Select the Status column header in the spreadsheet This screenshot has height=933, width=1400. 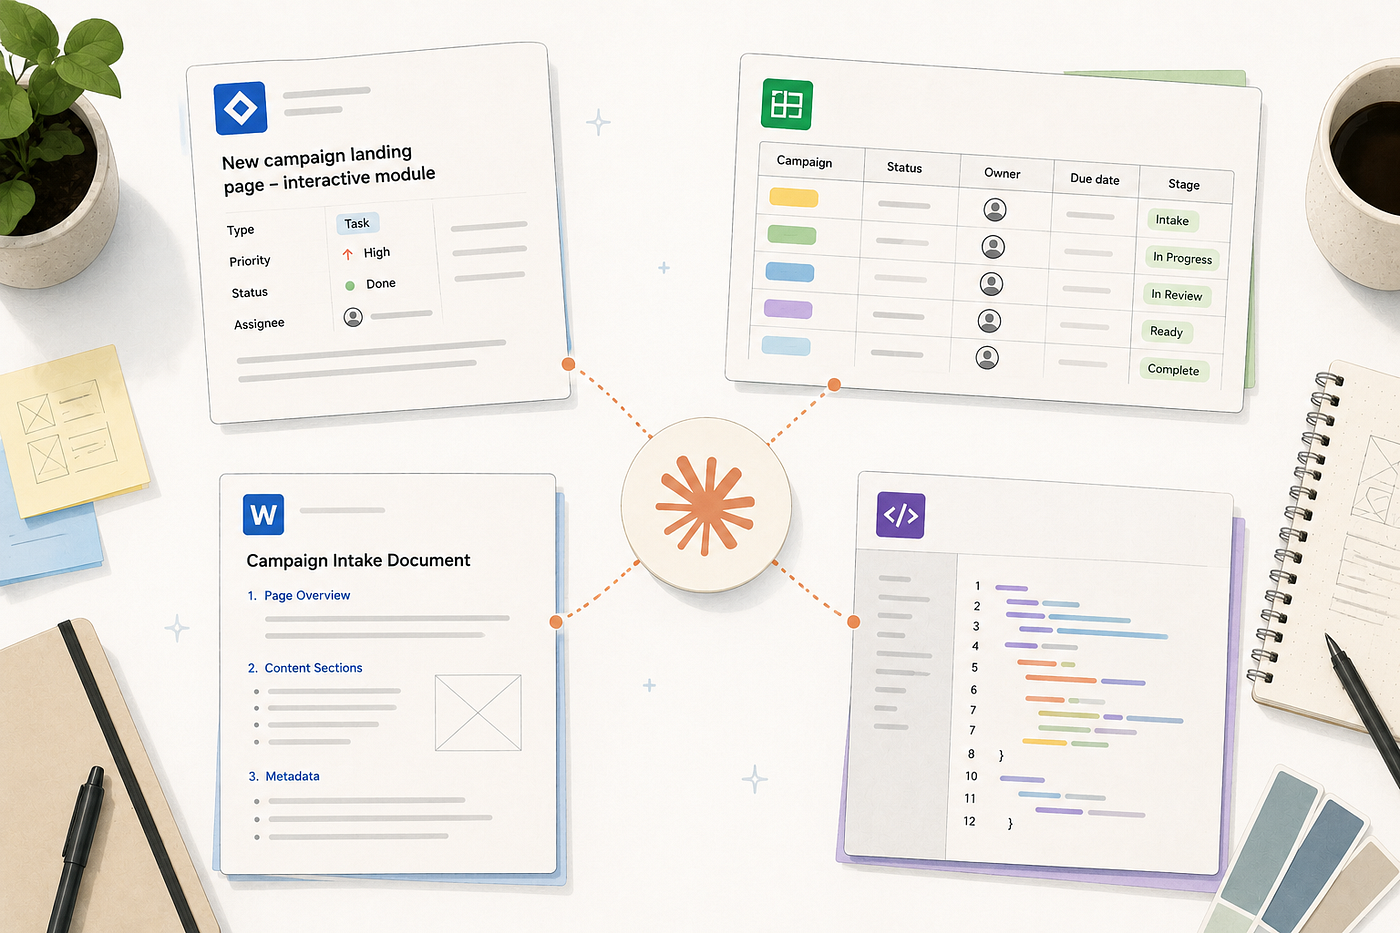coord(904,168)
